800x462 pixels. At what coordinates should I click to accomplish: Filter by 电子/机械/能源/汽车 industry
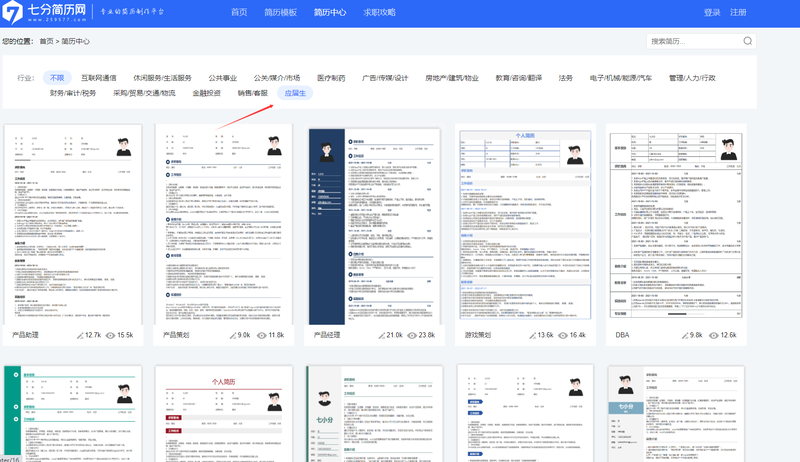click(x=621, y=78)
